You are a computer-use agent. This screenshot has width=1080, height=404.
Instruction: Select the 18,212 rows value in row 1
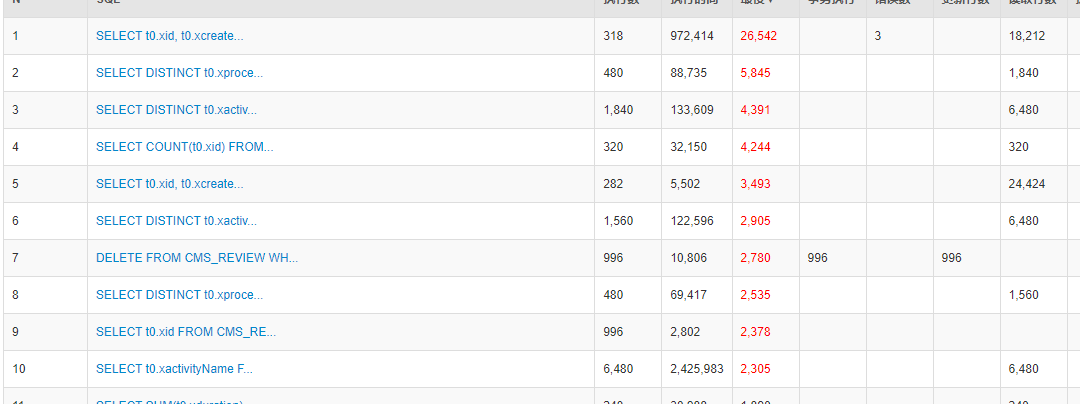1027,36
